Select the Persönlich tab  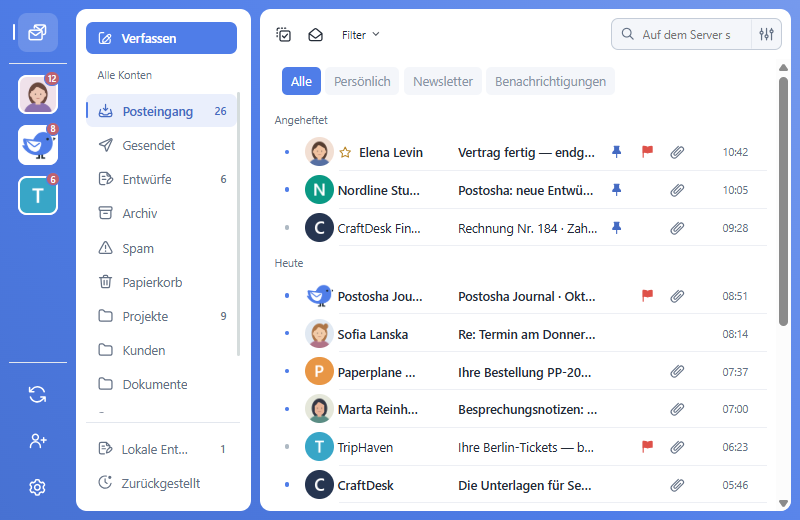click(x=362, y=81)
